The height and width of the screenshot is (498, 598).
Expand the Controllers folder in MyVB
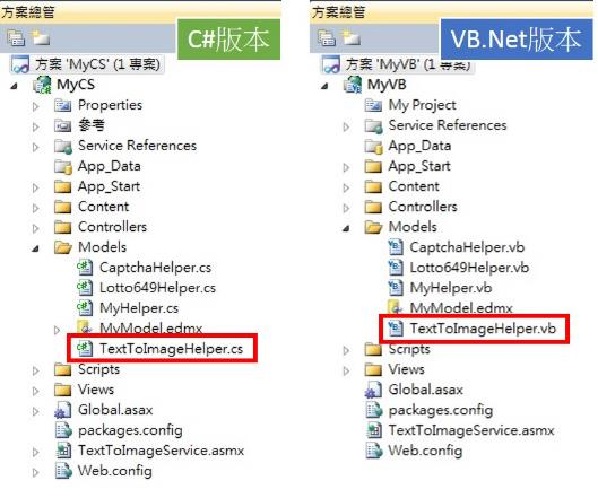click(x=346, y=208)
